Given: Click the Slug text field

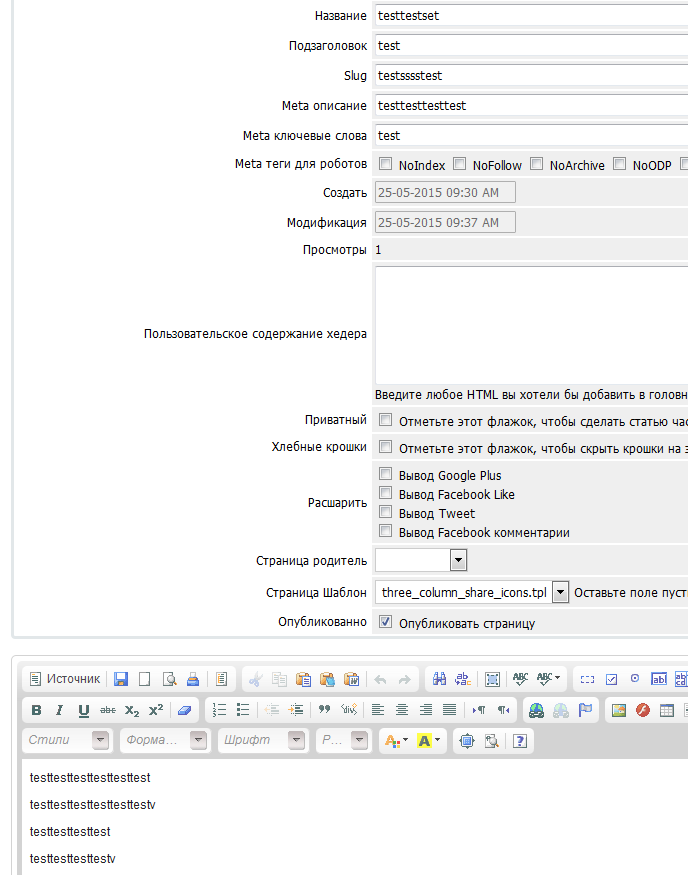Looking at the screenshot, I should (530, 75).
